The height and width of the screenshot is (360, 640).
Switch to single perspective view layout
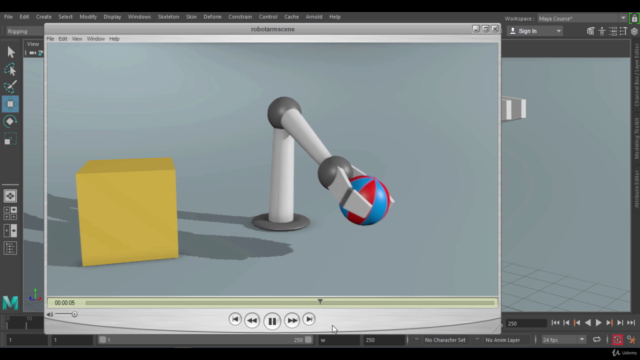(x=10, y=196)
